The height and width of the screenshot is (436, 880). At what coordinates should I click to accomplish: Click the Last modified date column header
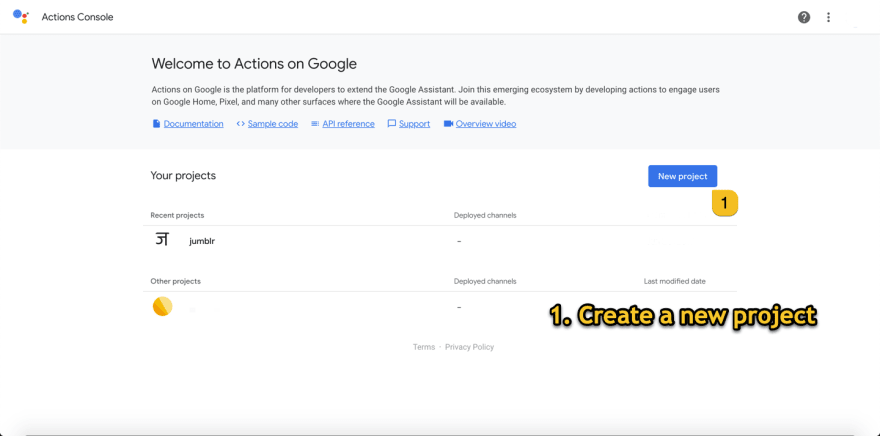tap(675, 281)
